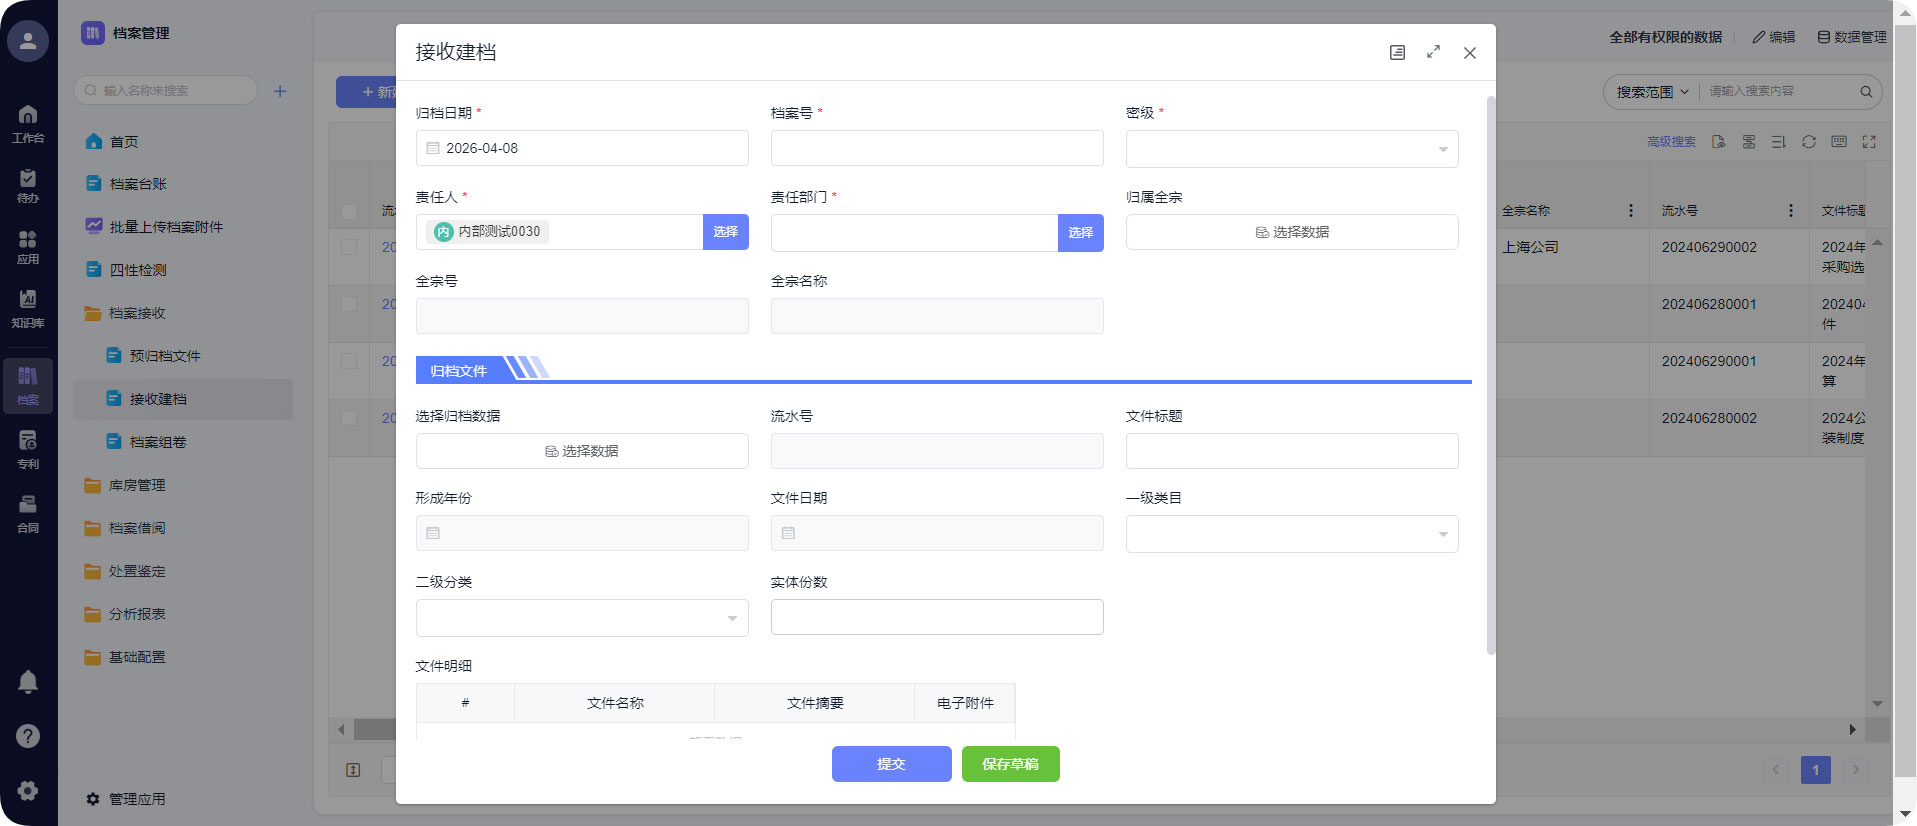Click the 提交 button
Viewport: 1917px width, 826px height.
point(891,764)
